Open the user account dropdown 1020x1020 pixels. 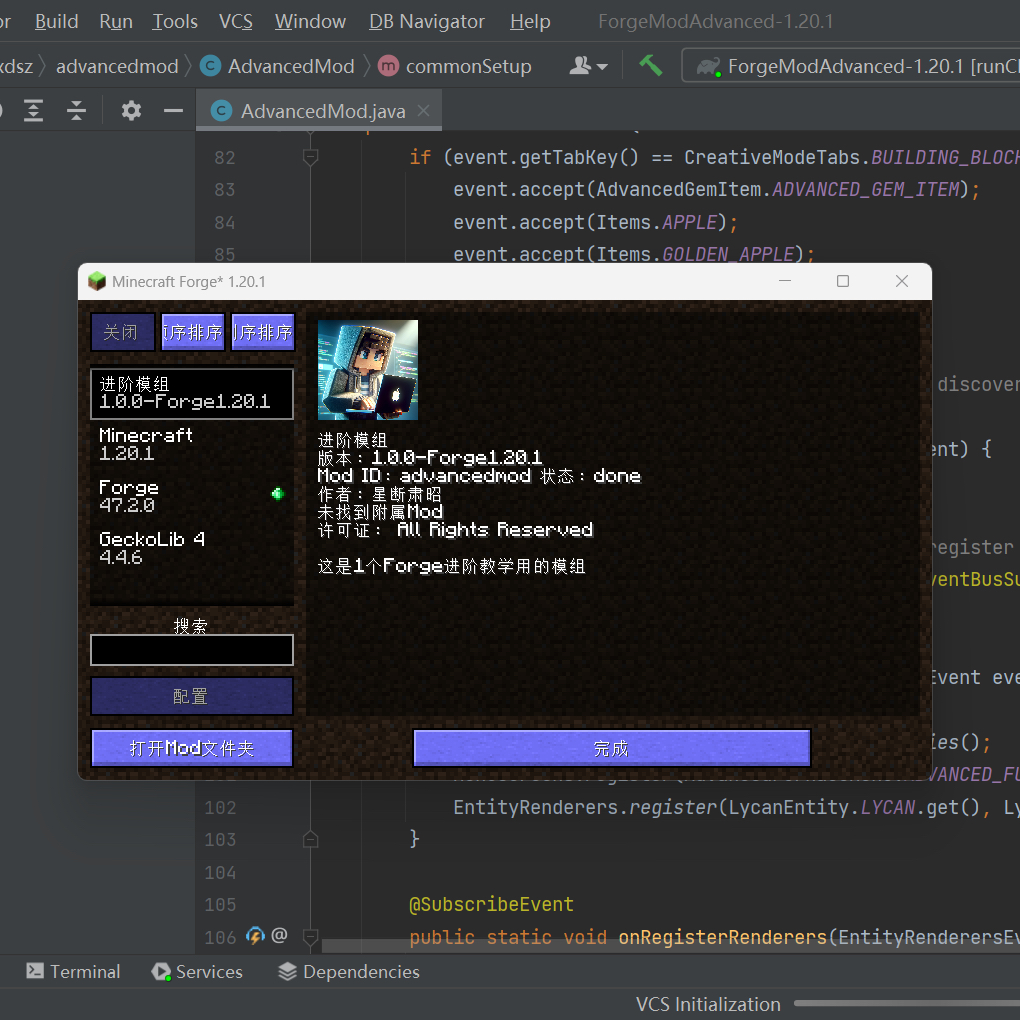(588, 66)
